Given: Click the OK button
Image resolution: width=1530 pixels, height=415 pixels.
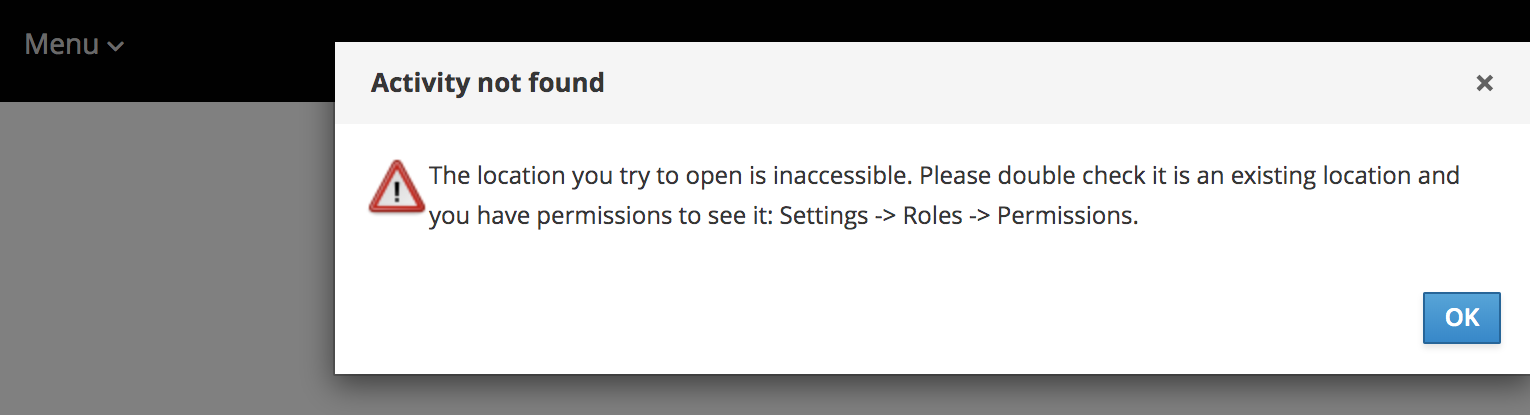Looking at the screenshot, I should (1461, 318).
